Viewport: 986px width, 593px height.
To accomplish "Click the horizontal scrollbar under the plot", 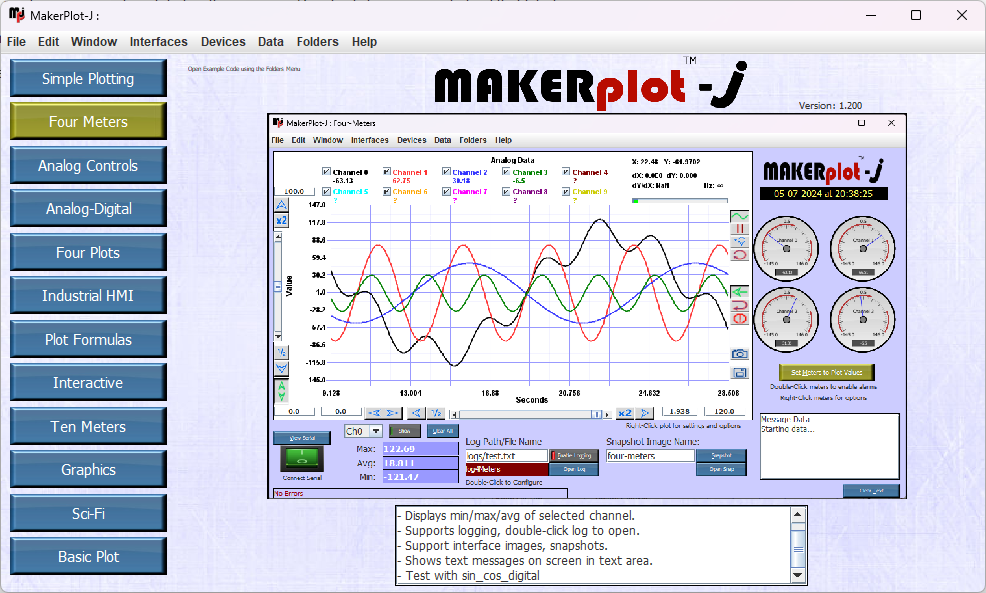I will 531,414.
